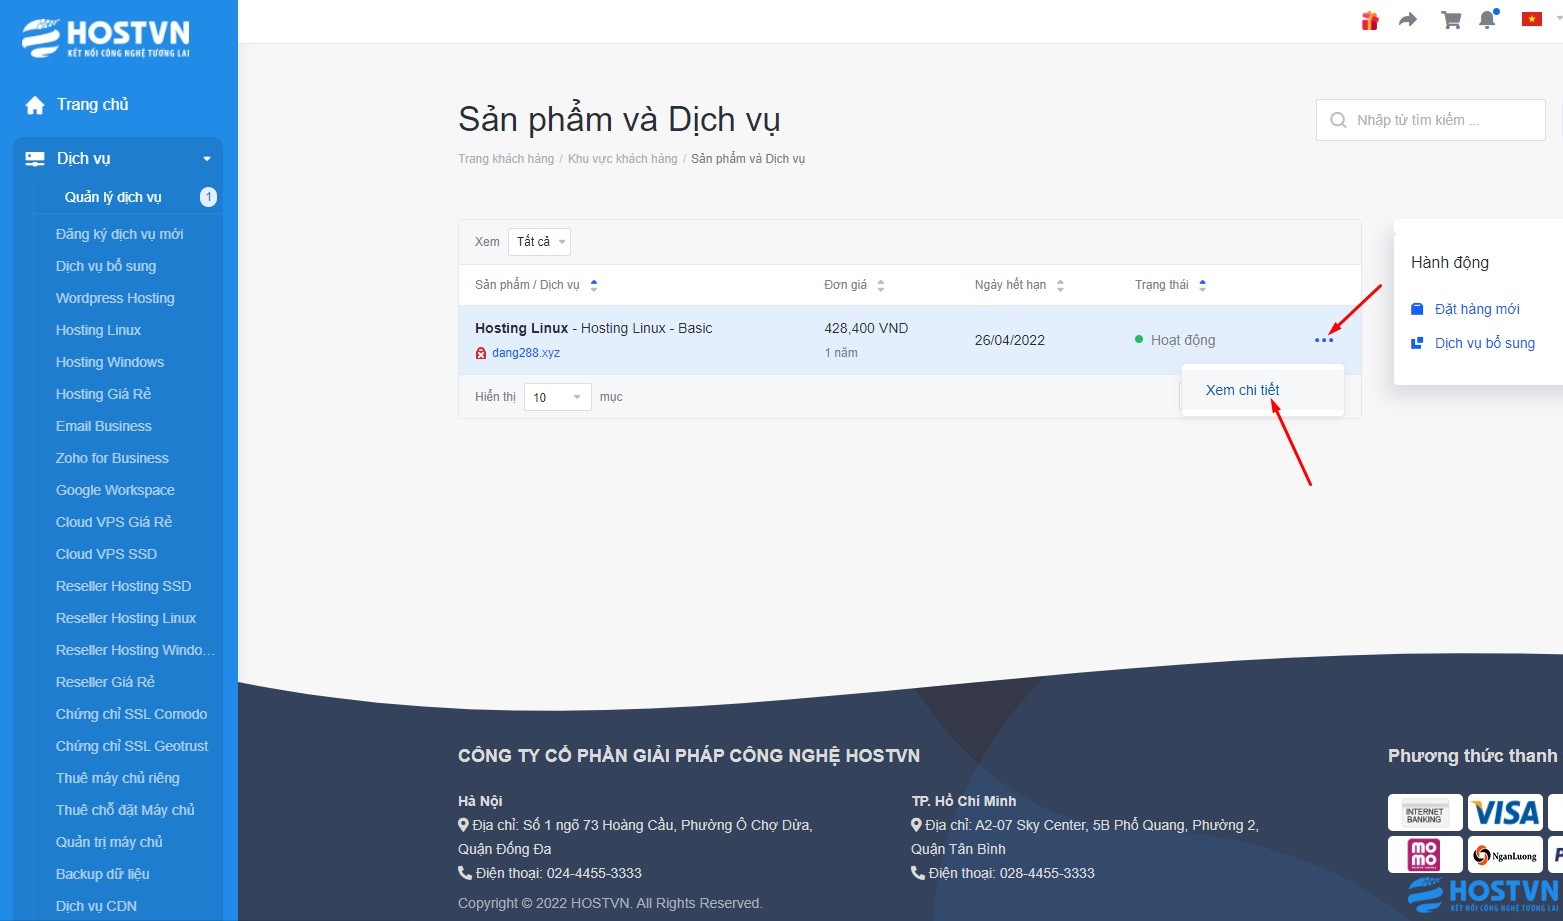Click the NganLuong payment logo
Viewport: 1563px width, 921px height.
point(1505,854)
